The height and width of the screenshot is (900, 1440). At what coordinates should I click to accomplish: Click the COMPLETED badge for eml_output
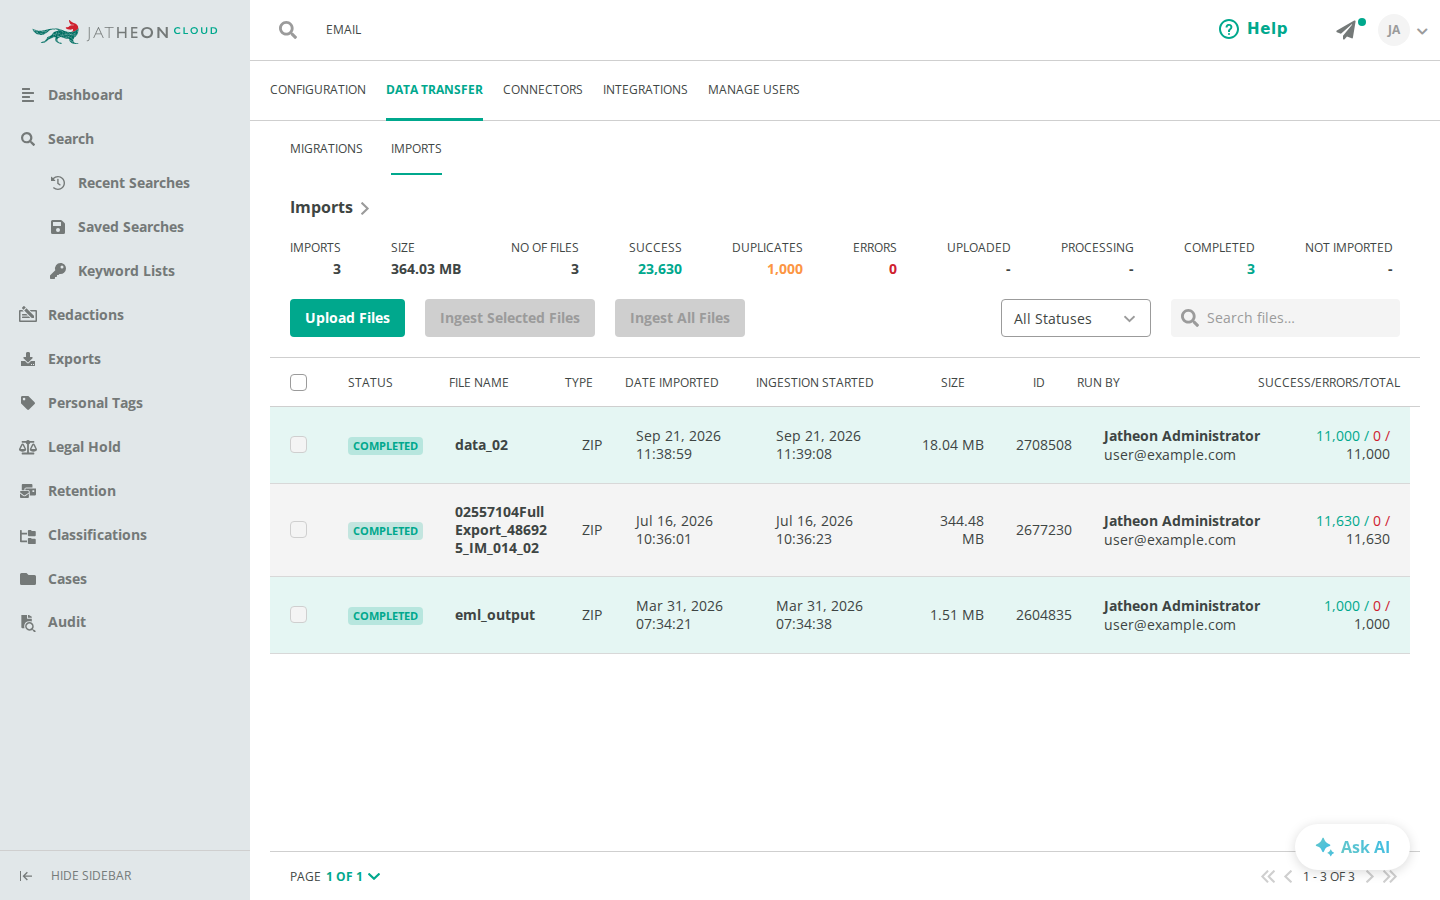[x=385, y=616]
